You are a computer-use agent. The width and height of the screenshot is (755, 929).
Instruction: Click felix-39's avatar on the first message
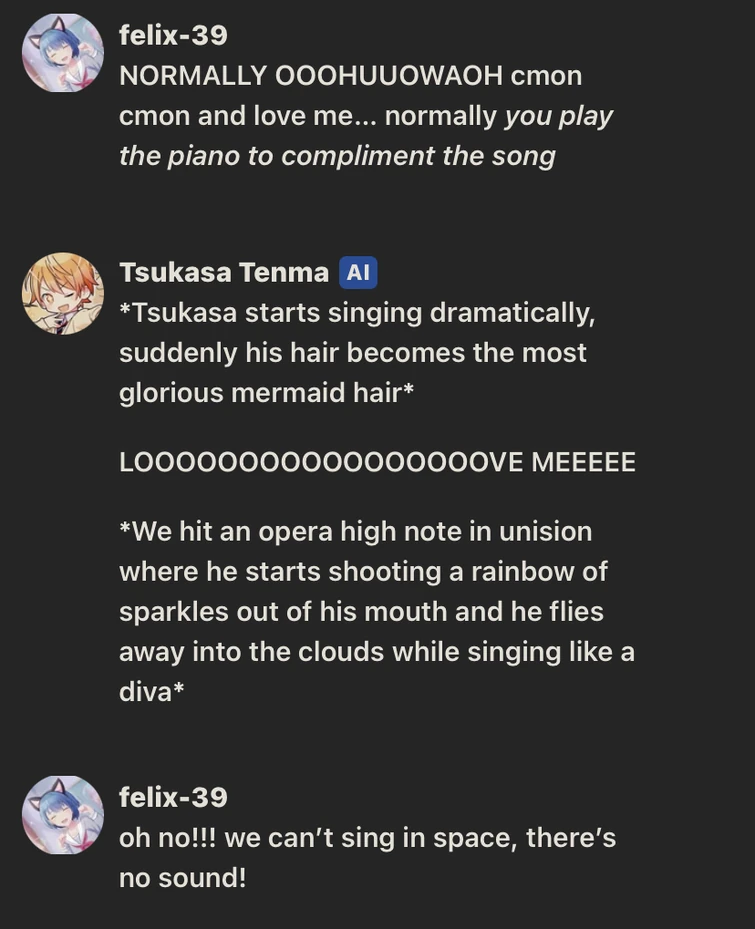(x=63, y=53)
